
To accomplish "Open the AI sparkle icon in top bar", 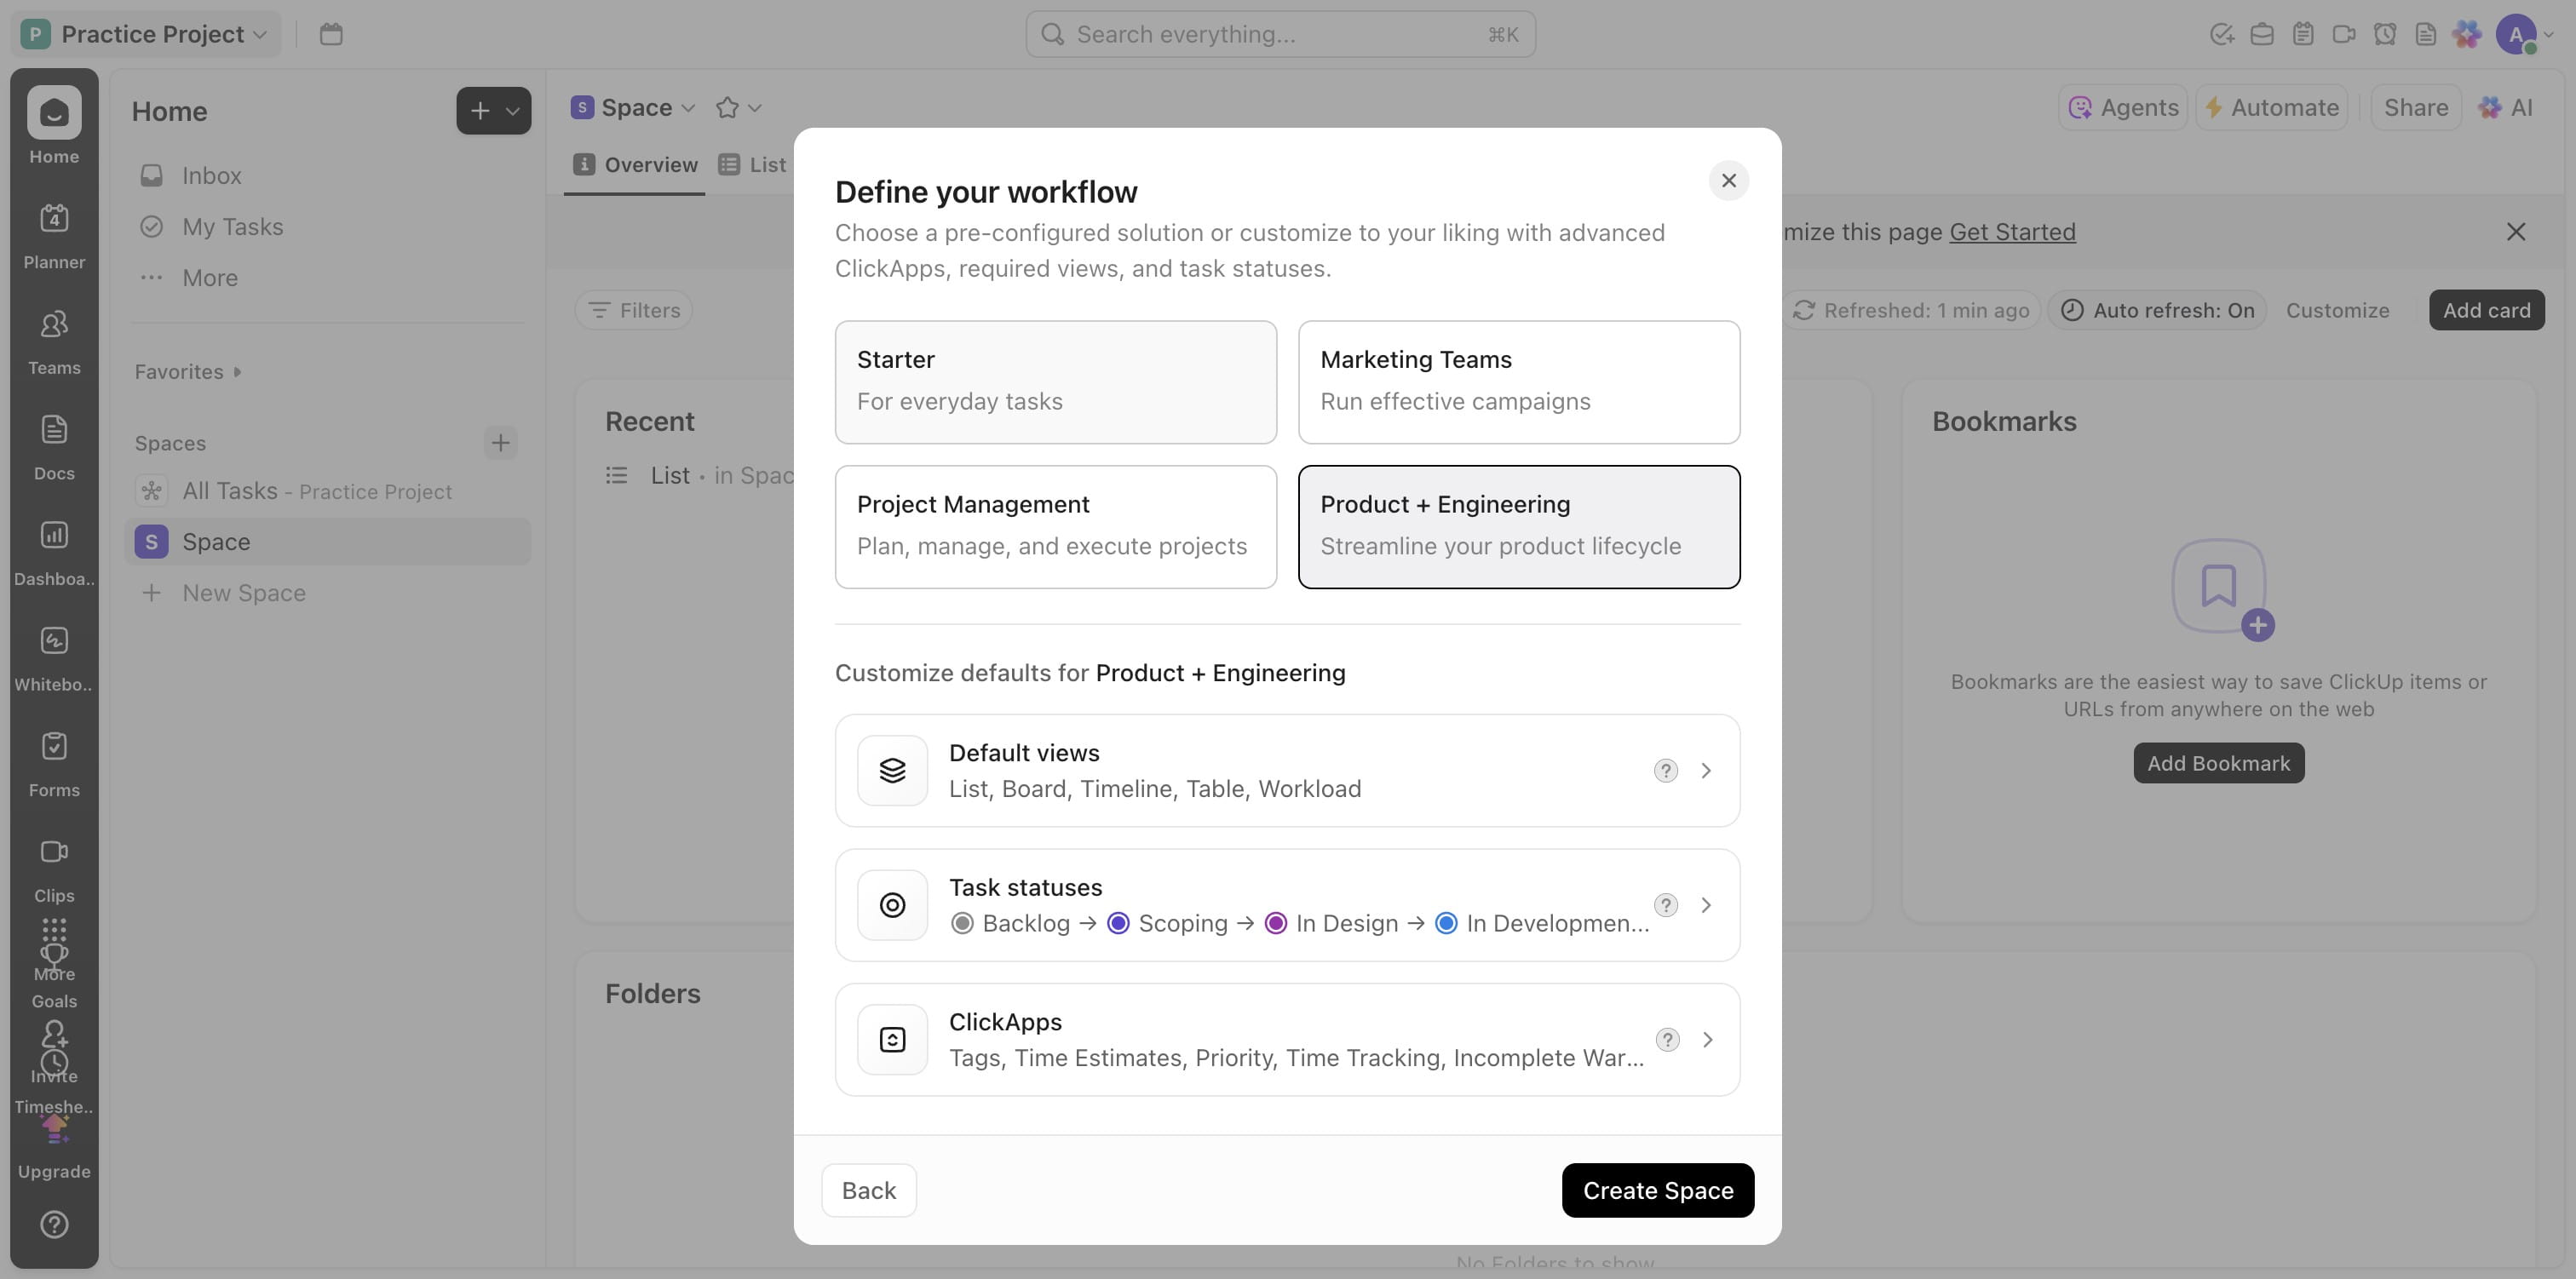I will (2467, 34).
